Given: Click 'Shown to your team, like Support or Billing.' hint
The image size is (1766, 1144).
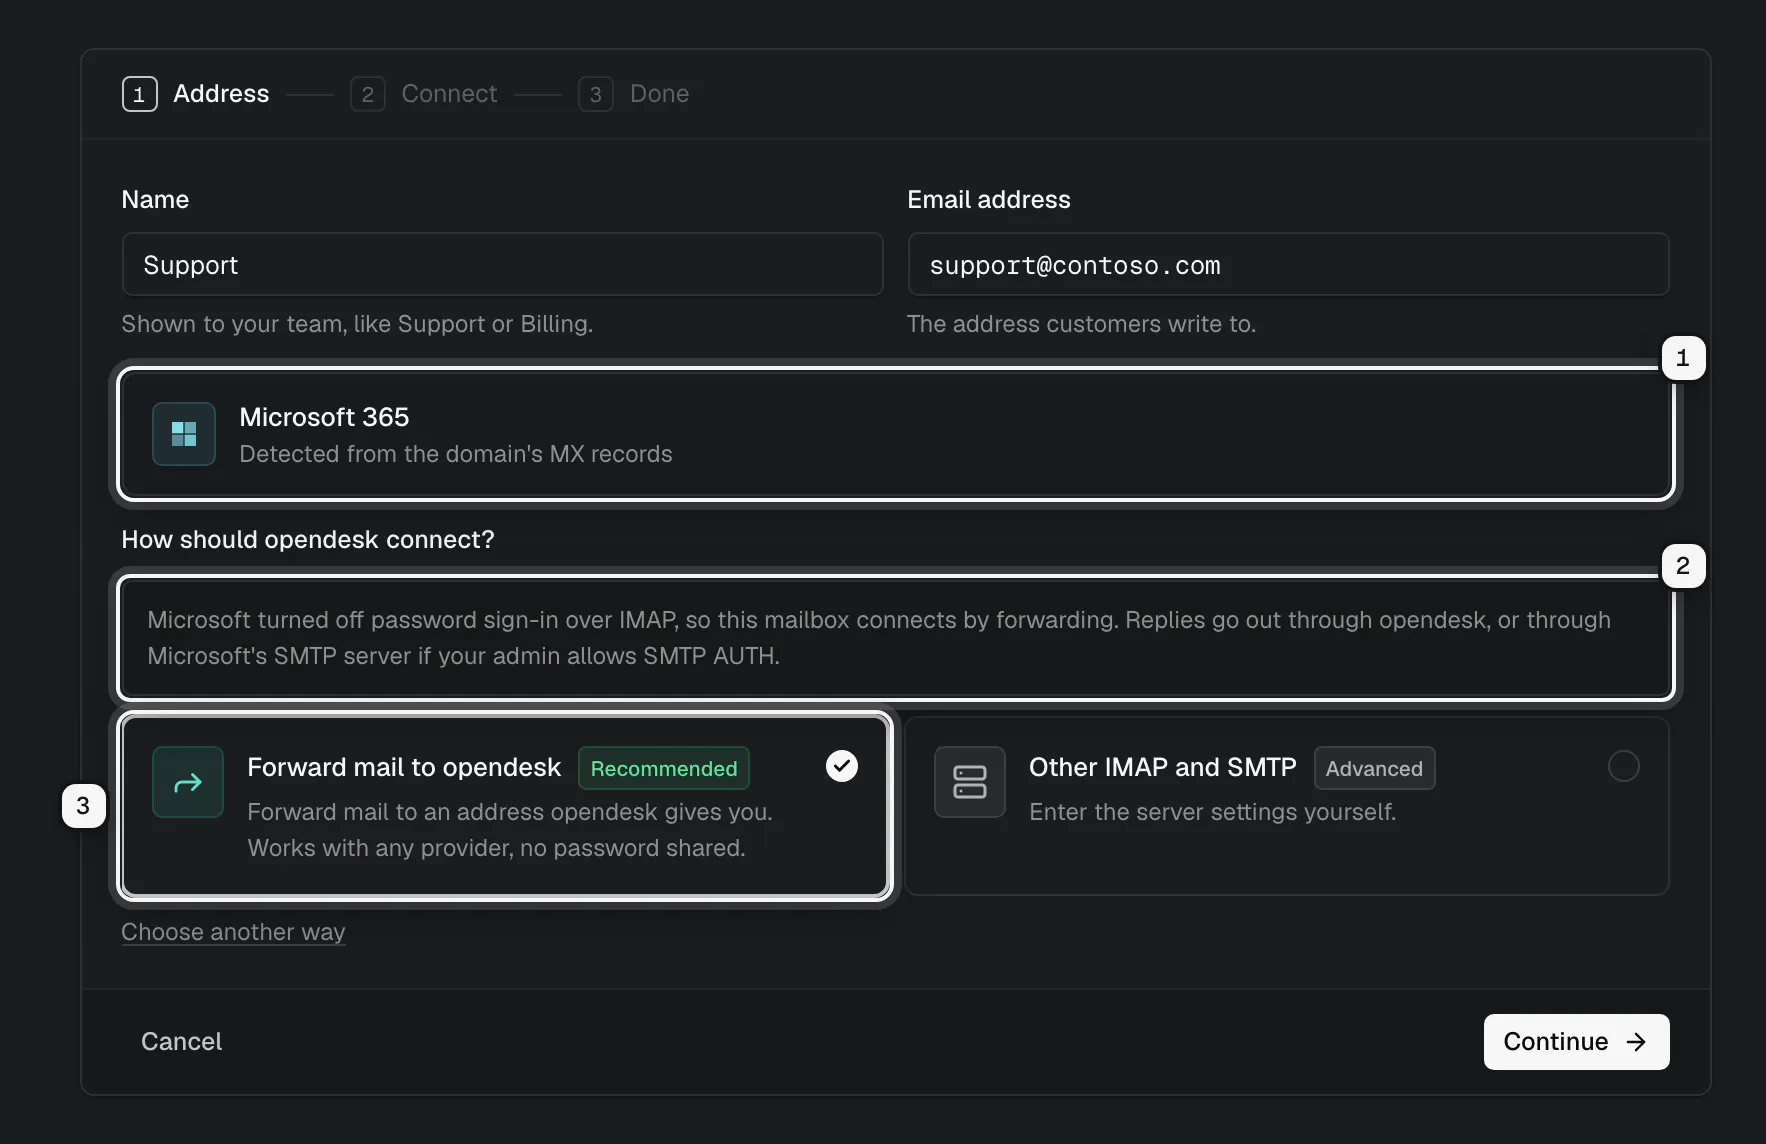Looking at the screenshot, I should [357, 324].
